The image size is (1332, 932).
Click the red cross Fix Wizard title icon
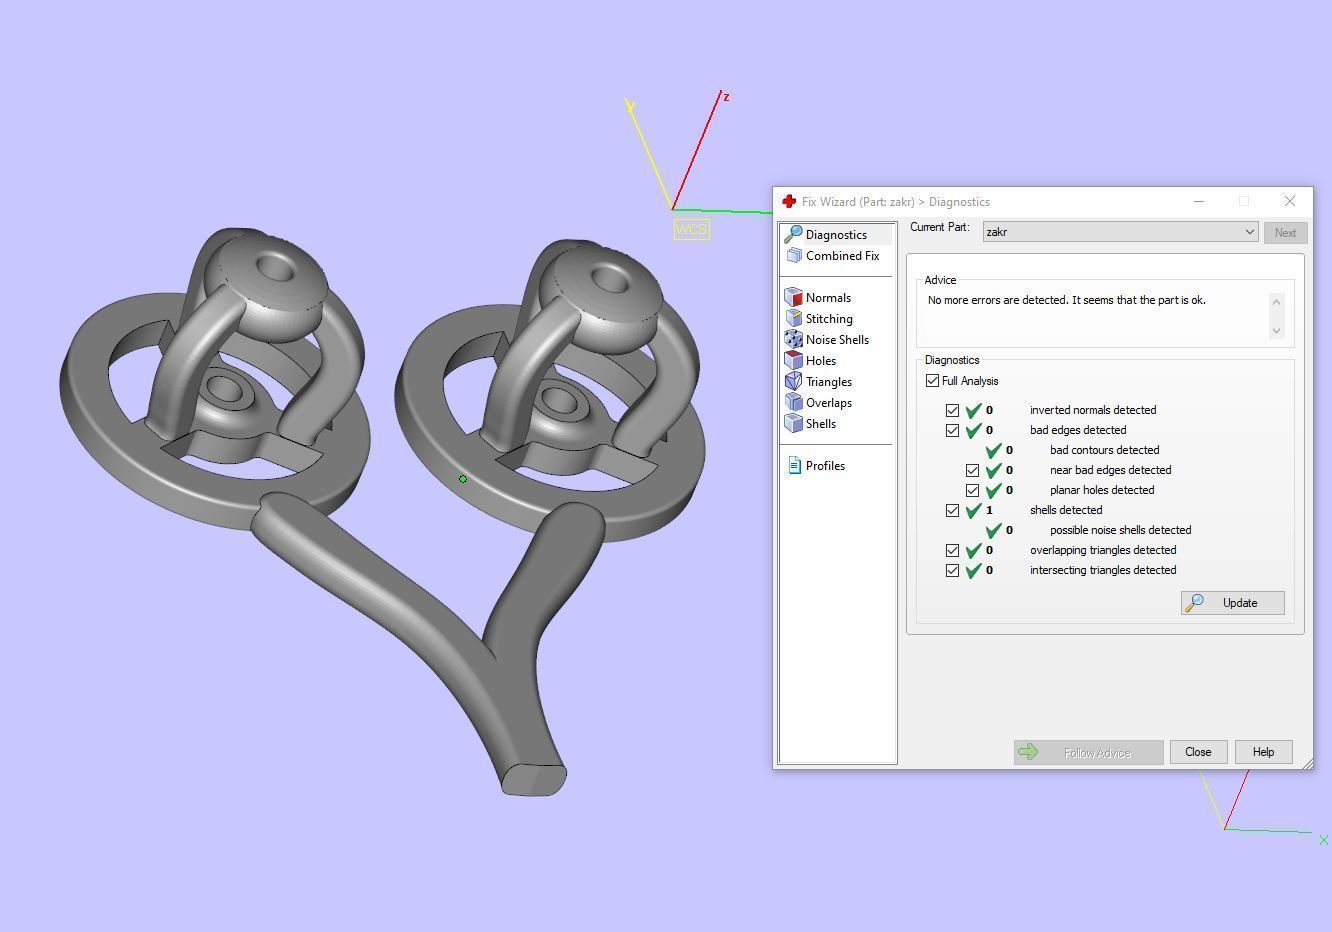[789, 201]
